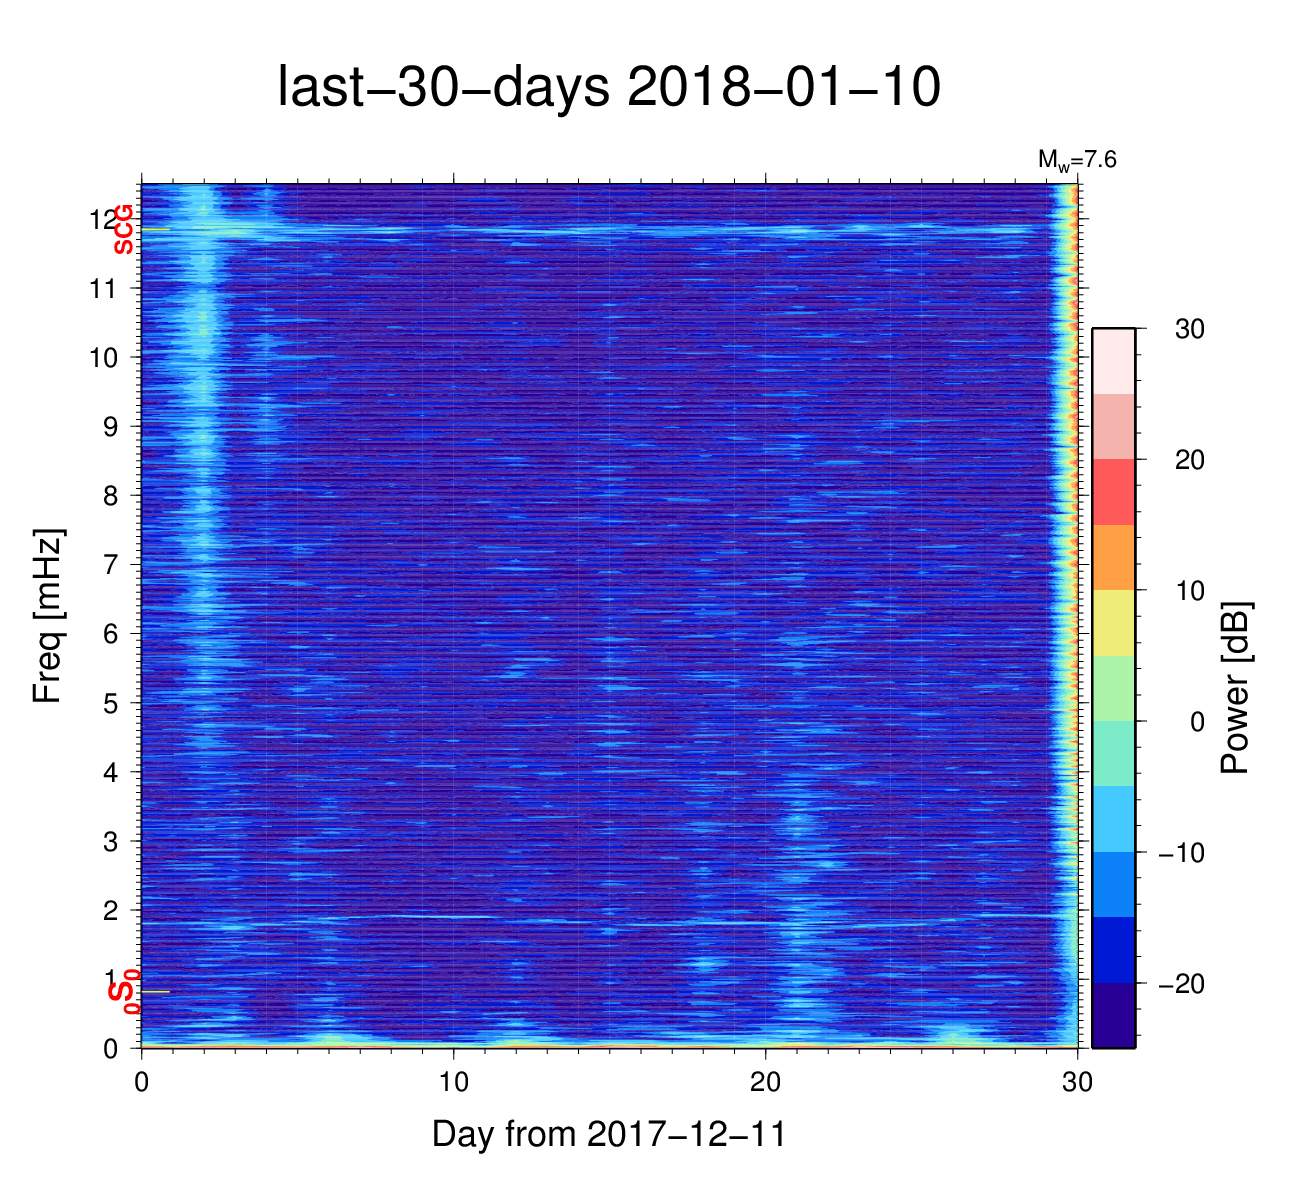Screen dimensions: 1290x1190
Task: Pick the palest pink top colorbar segment
Action: pos(1113,361)
